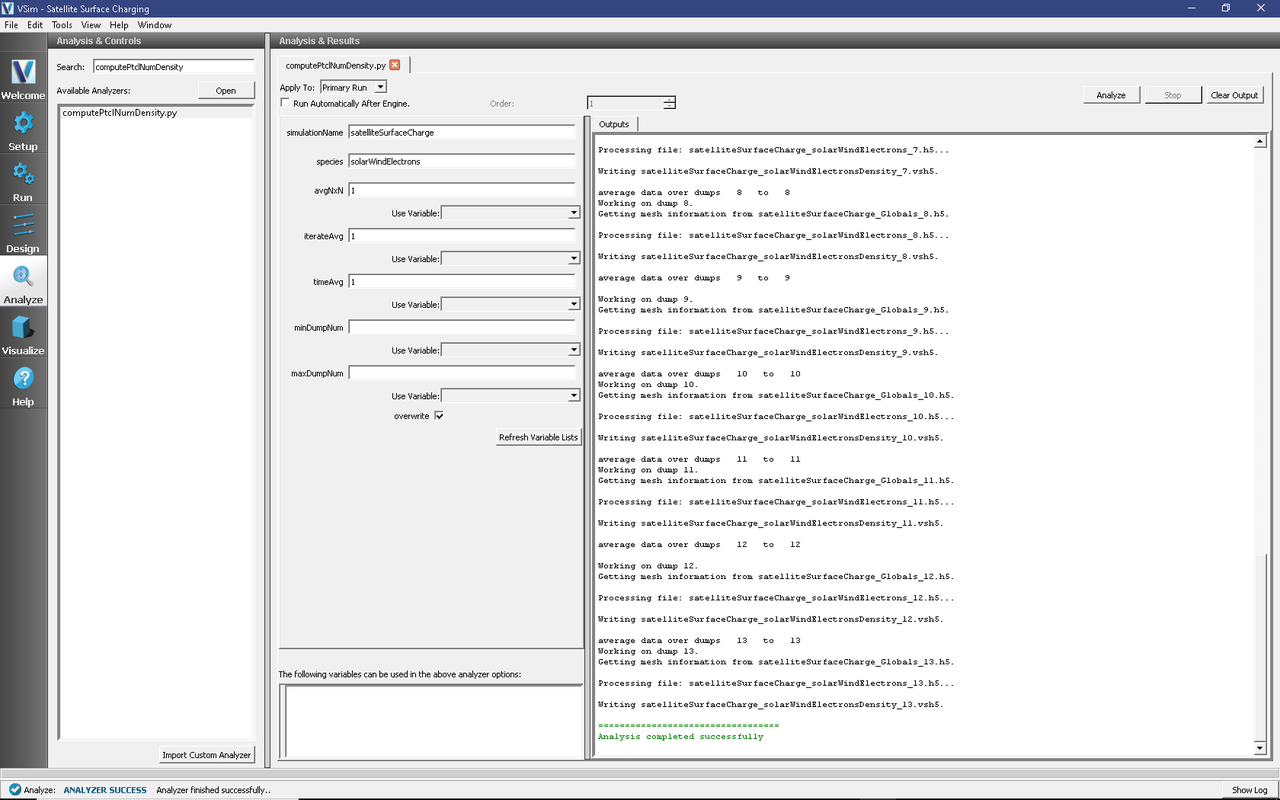Click the Analyze status checkmark icon
Image resolution: width=1280 pixels, height=800 pixels.
click(x=15, y=790)
